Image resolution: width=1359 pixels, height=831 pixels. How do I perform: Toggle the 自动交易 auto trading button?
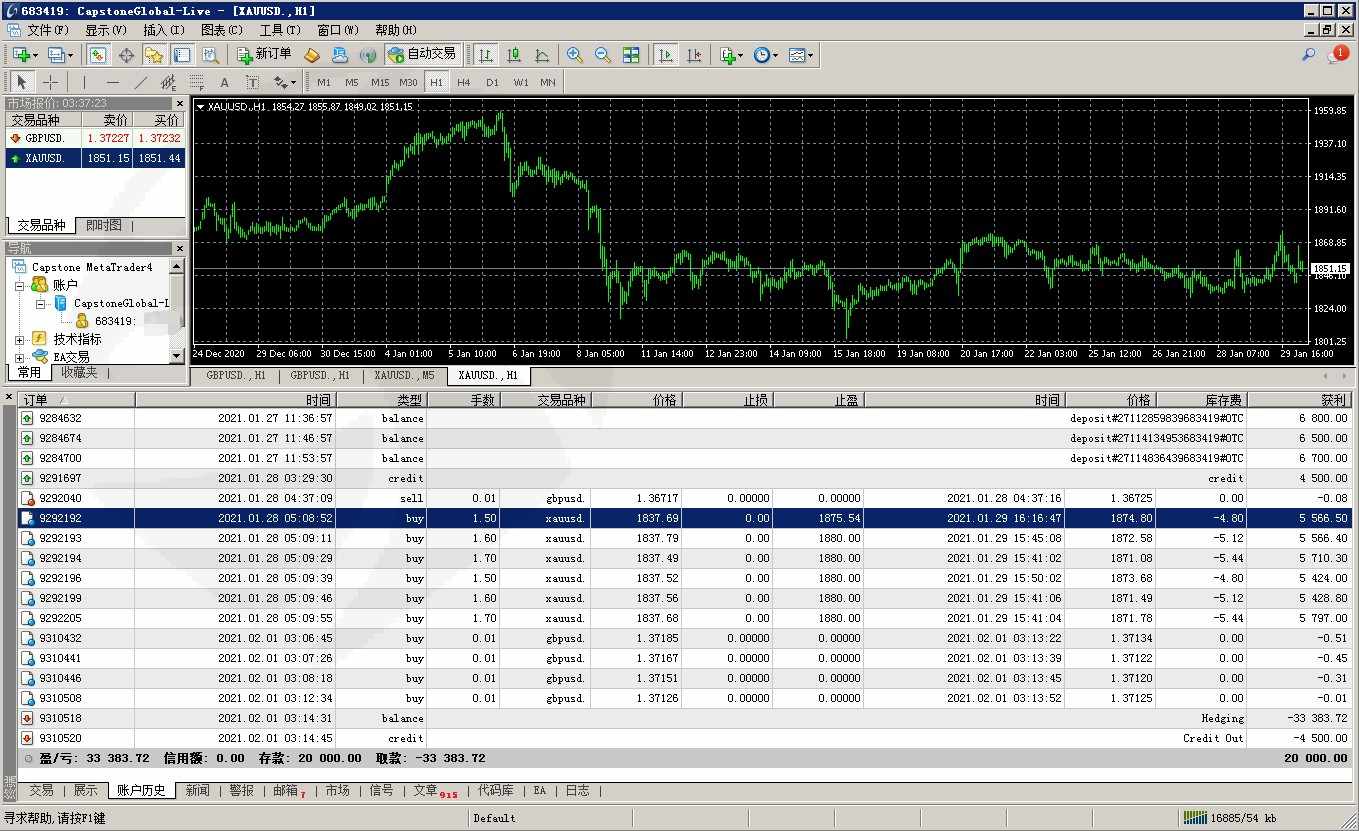(x=422, y=55)
